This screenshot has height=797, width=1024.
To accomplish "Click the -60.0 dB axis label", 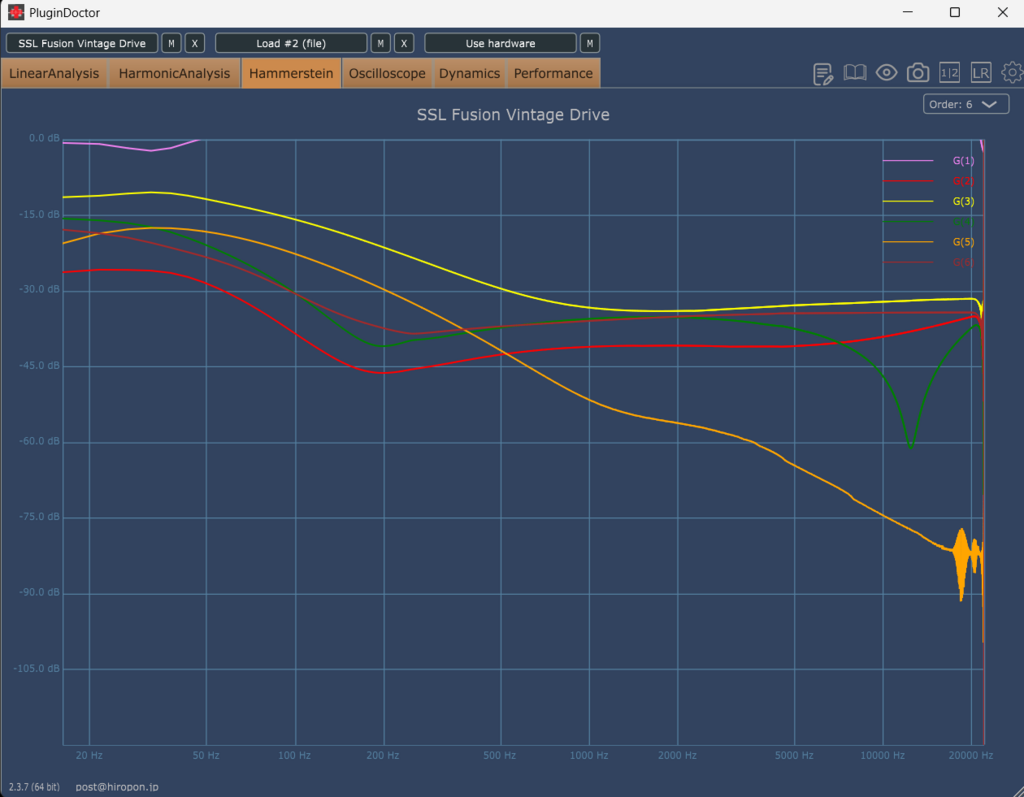I will coord(39,441).
